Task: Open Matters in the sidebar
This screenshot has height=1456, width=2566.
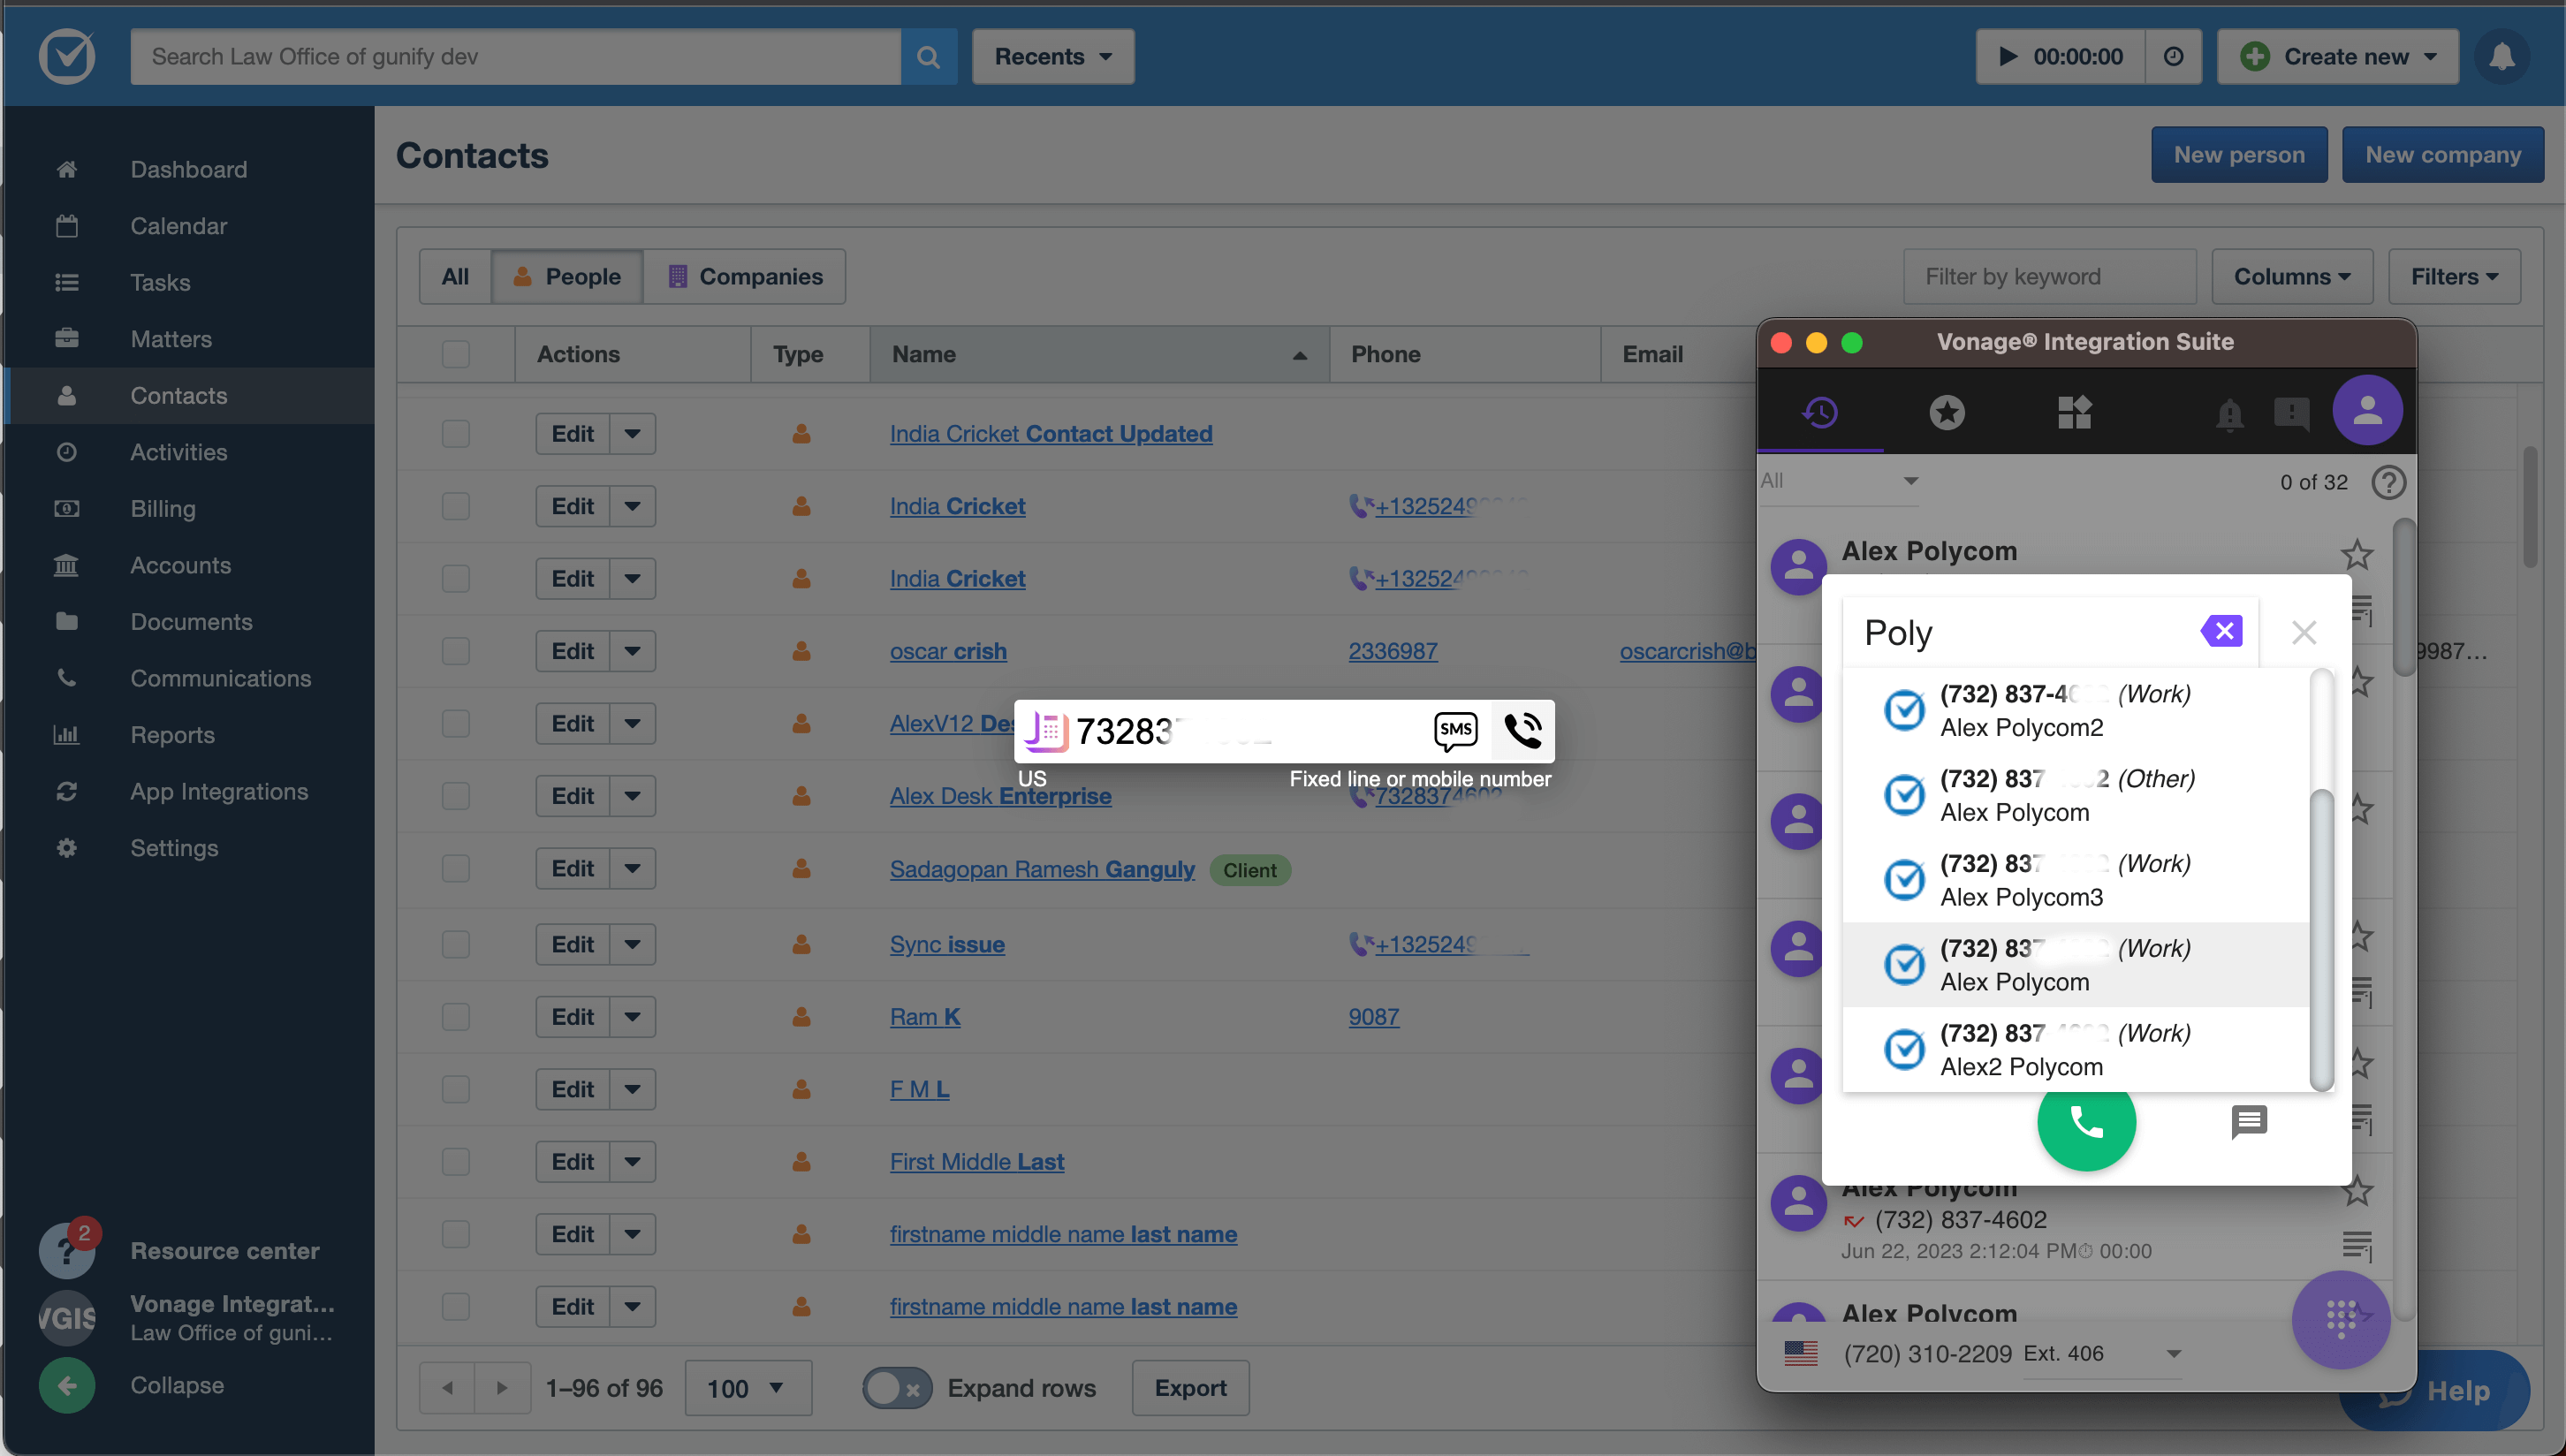Action: [x=171, y=339]
